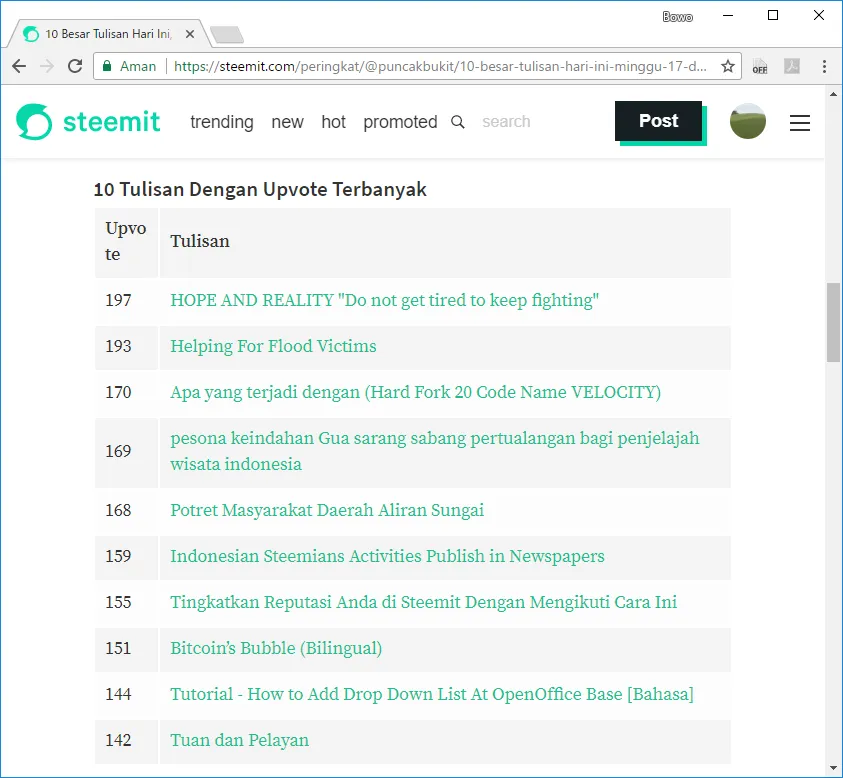The image size is (843, 778).
Task: Minimize the Chrome window
Action: point(728,16)
